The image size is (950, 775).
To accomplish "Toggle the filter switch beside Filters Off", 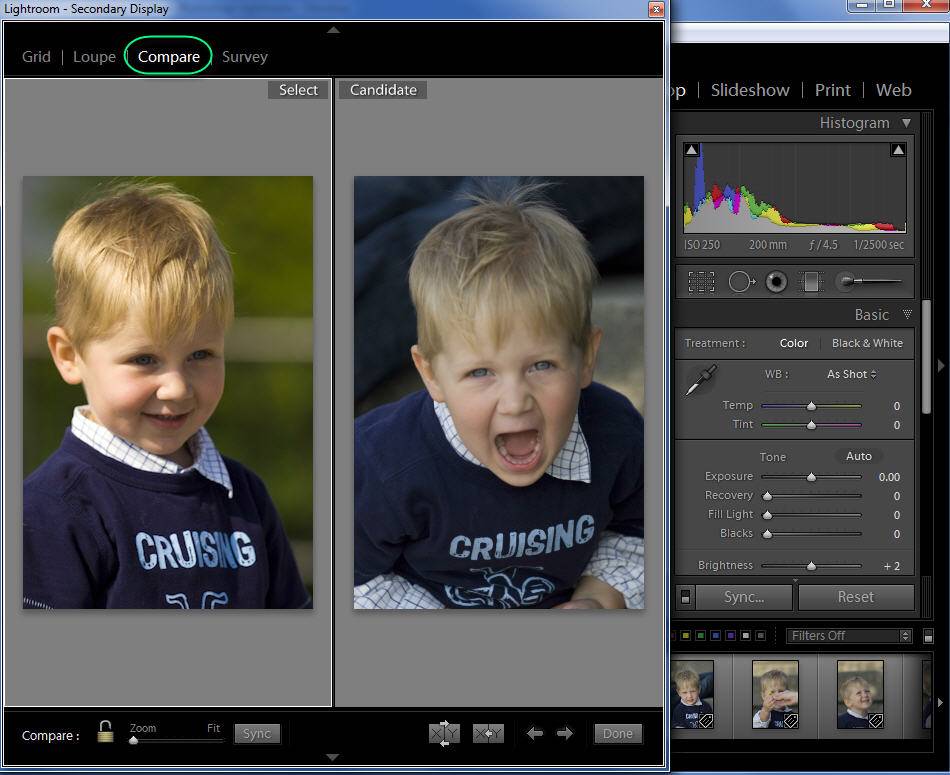I will point(928,636).
